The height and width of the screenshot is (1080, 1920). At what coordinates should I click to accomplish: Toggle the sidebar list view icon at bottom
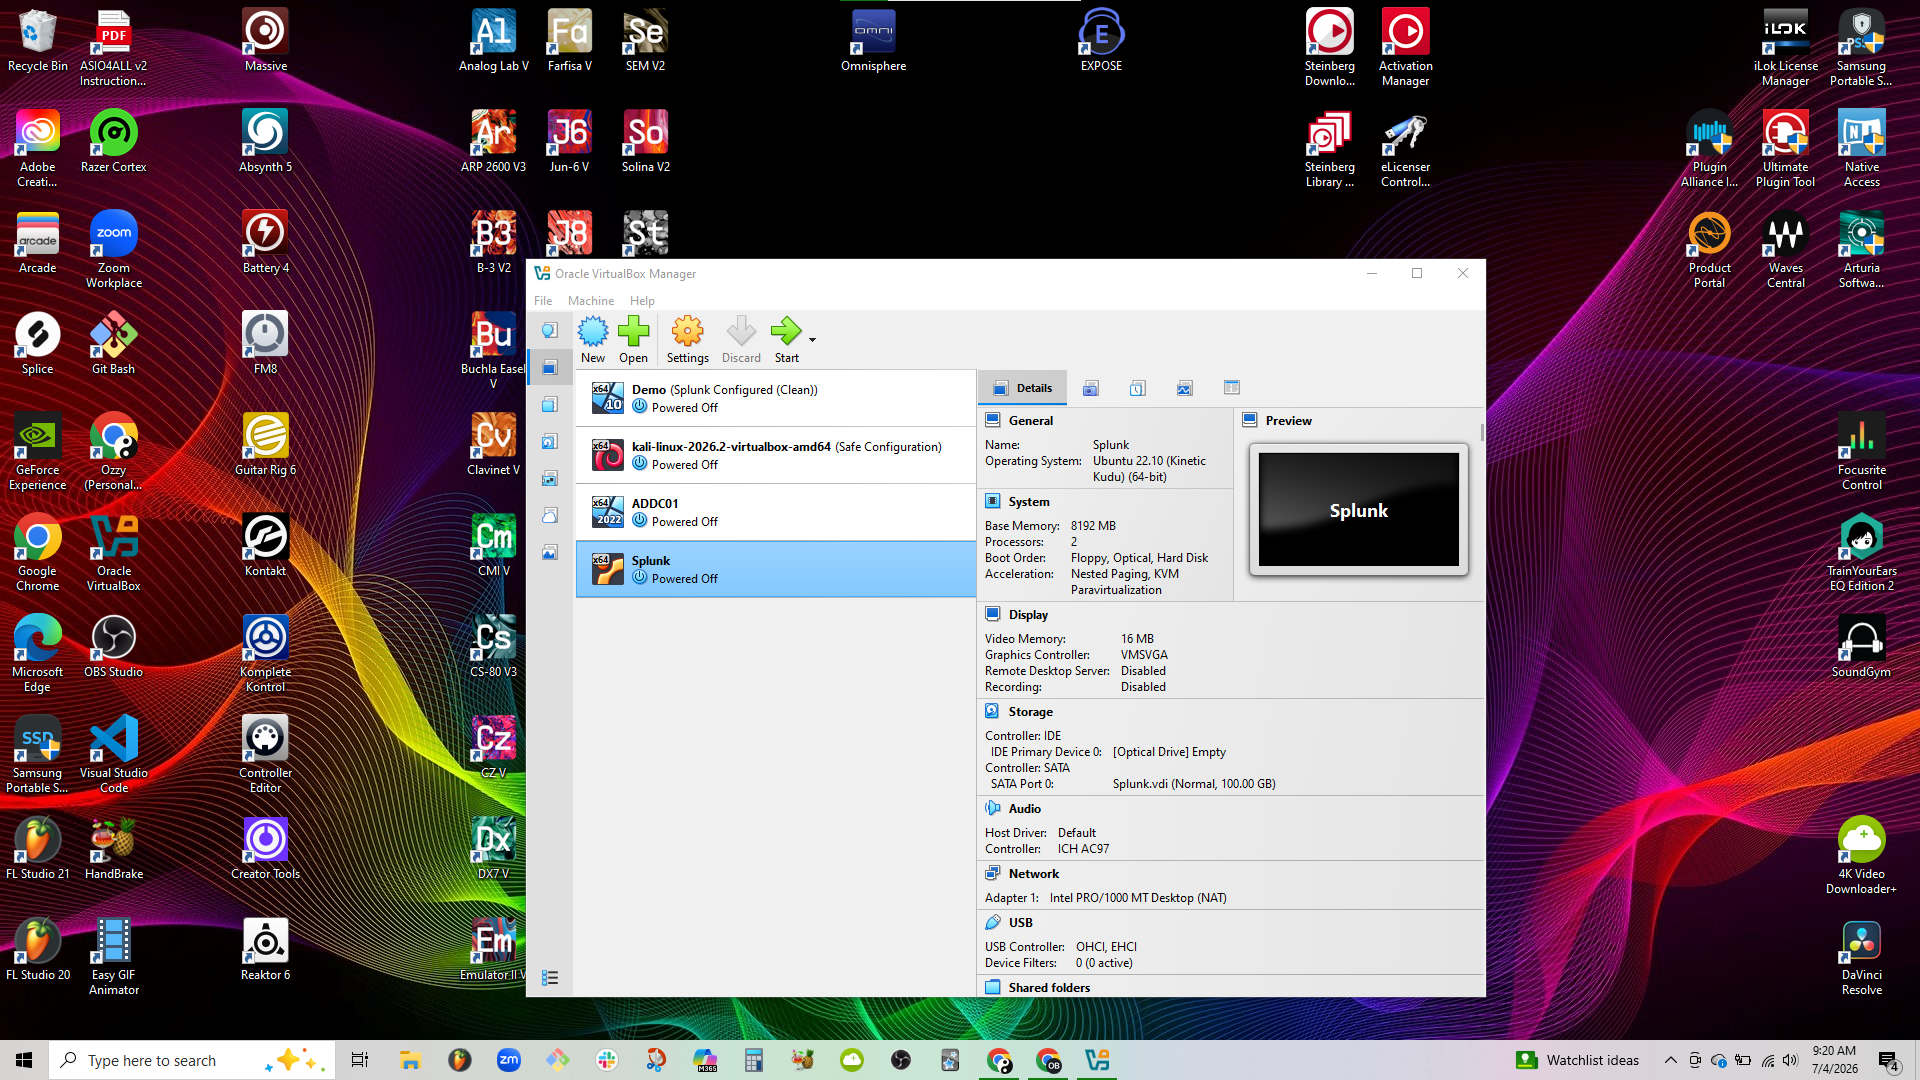[550, 978]
